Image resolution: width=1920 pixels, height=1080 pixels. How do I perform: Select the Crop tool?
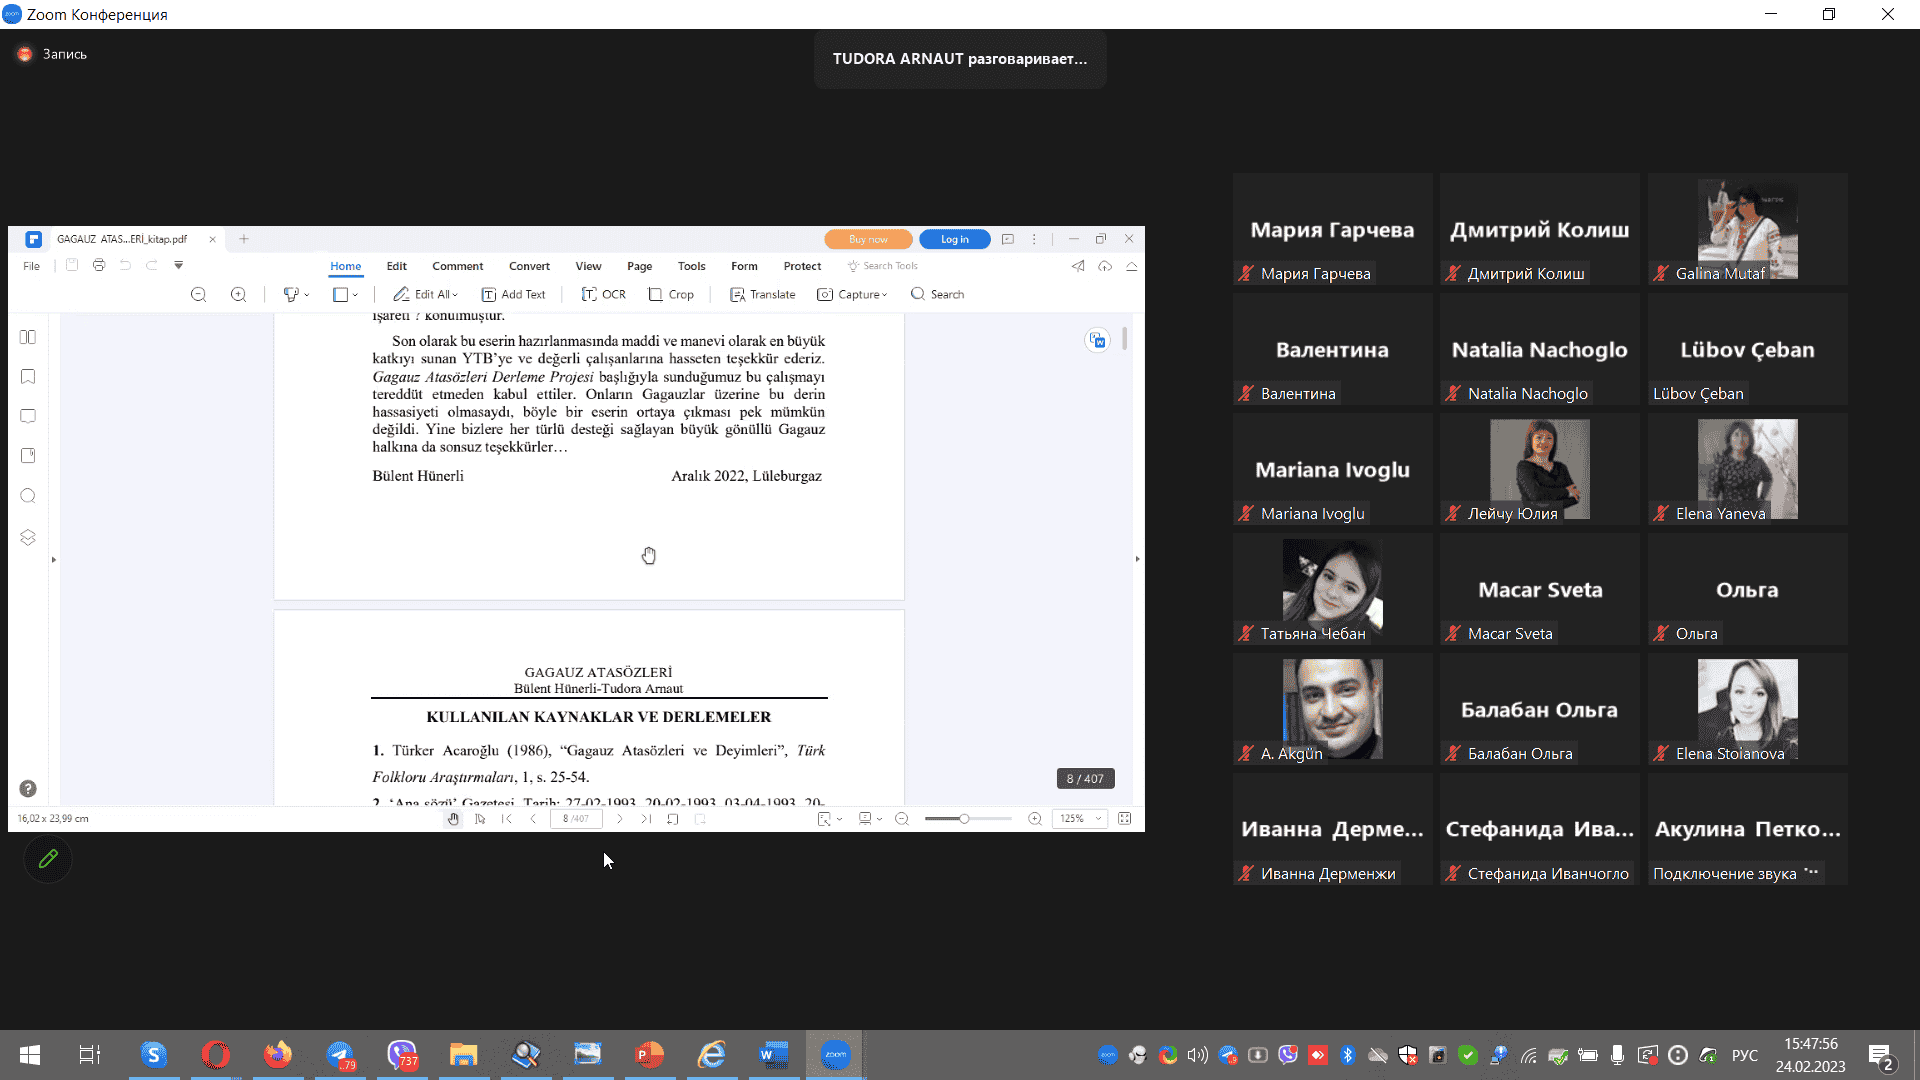(670, 294)
